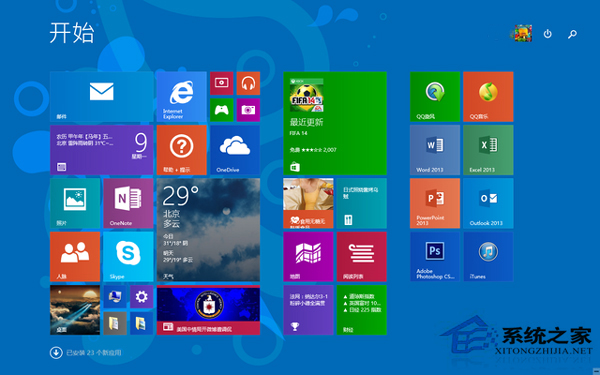Open the OneDrive cloud tile
The width and height of the screenshot is (600, 375).
[235, 150]
